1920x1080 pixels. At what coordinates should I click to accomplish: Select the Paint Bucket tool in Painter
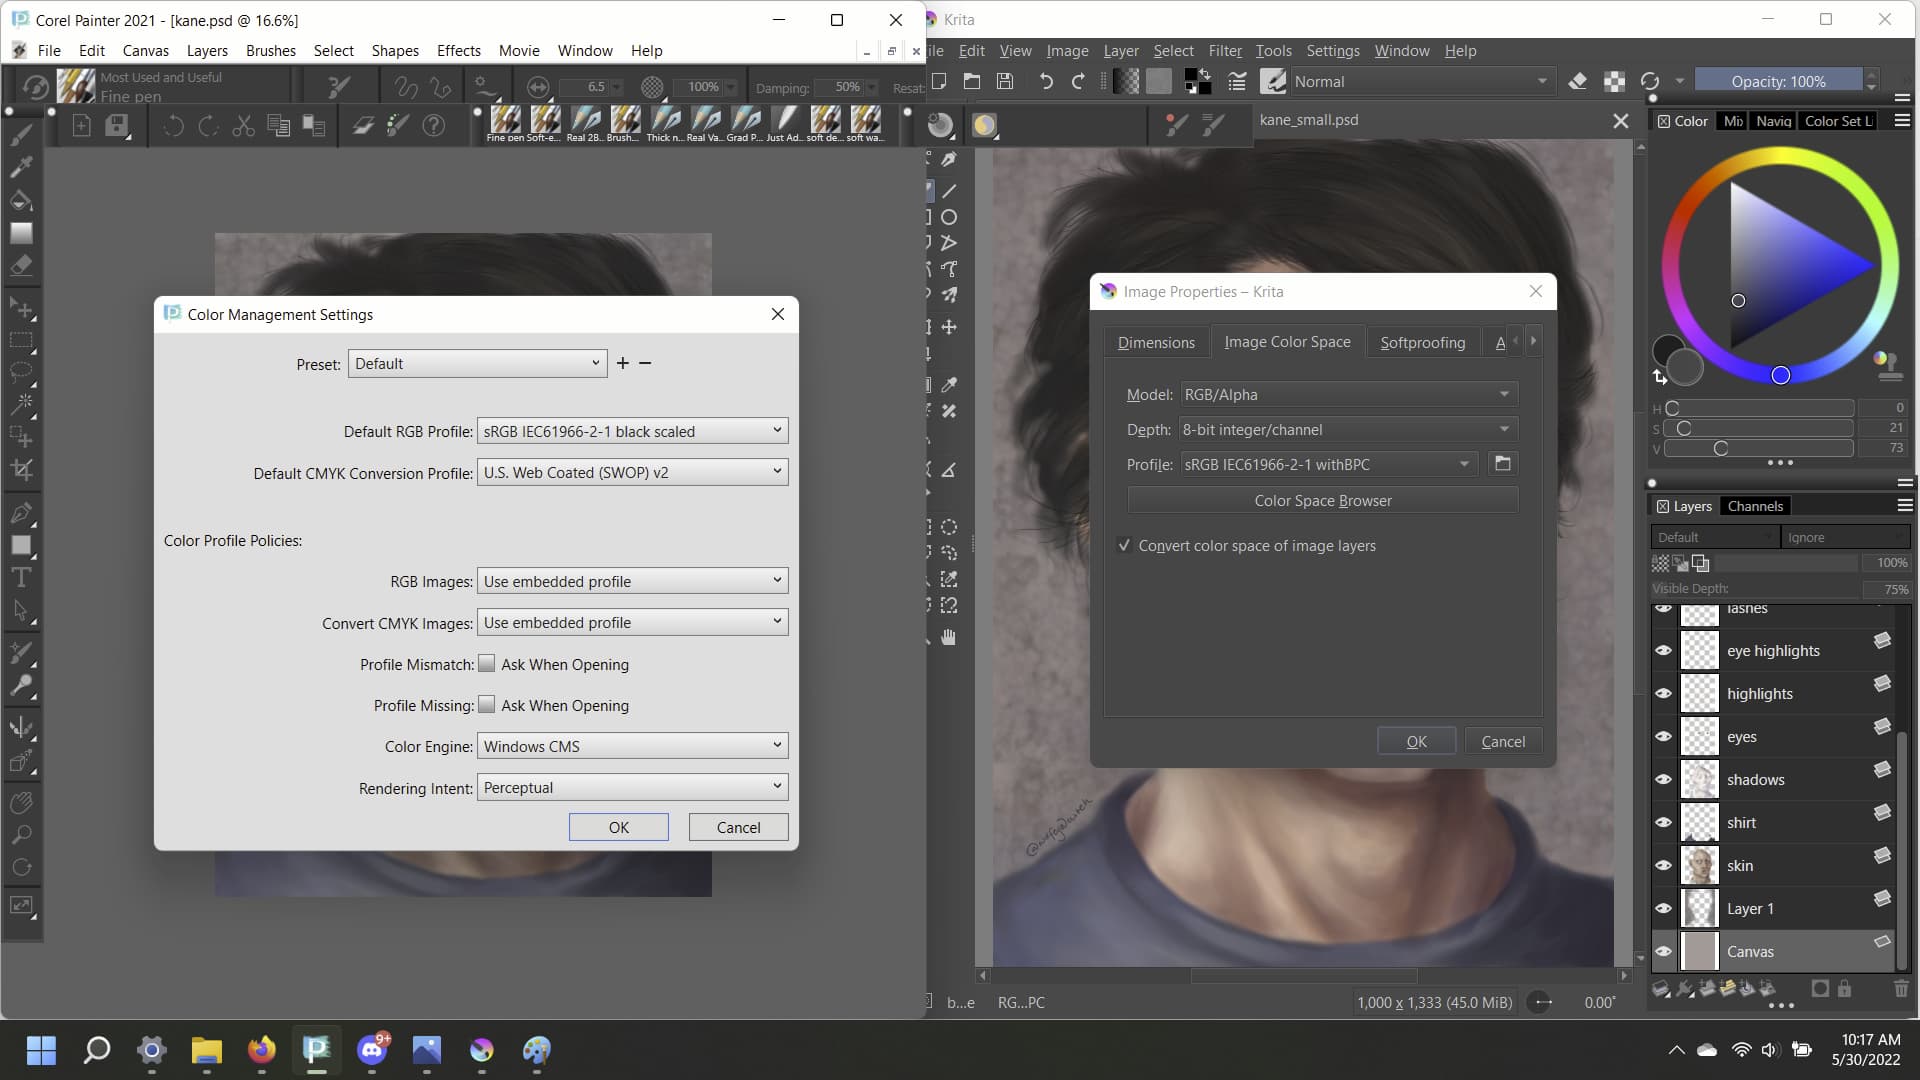(21, 200)
